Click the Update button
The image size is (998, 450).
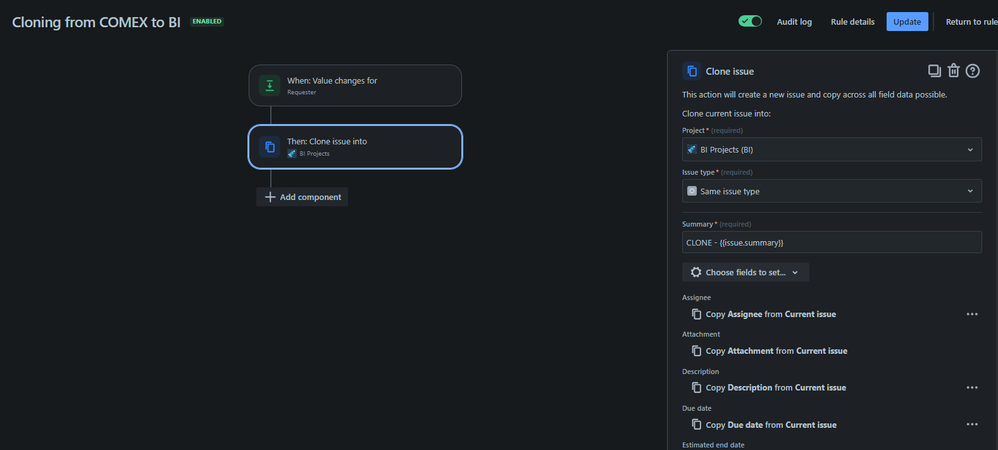[907, 22]
